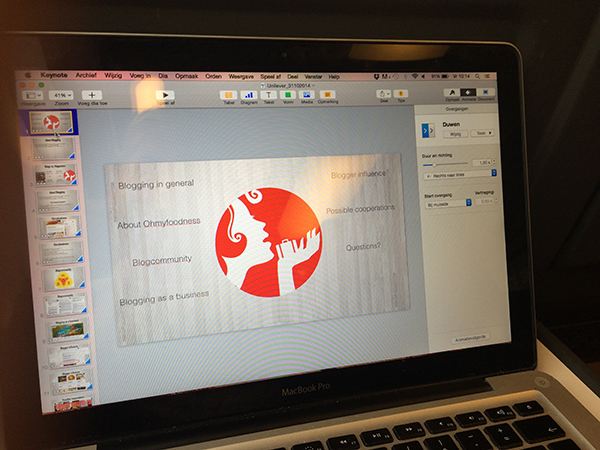The width and height of the screenshot is (600, 450).
Task: Open the Animatie inspector tab
Action: point(468,92)
